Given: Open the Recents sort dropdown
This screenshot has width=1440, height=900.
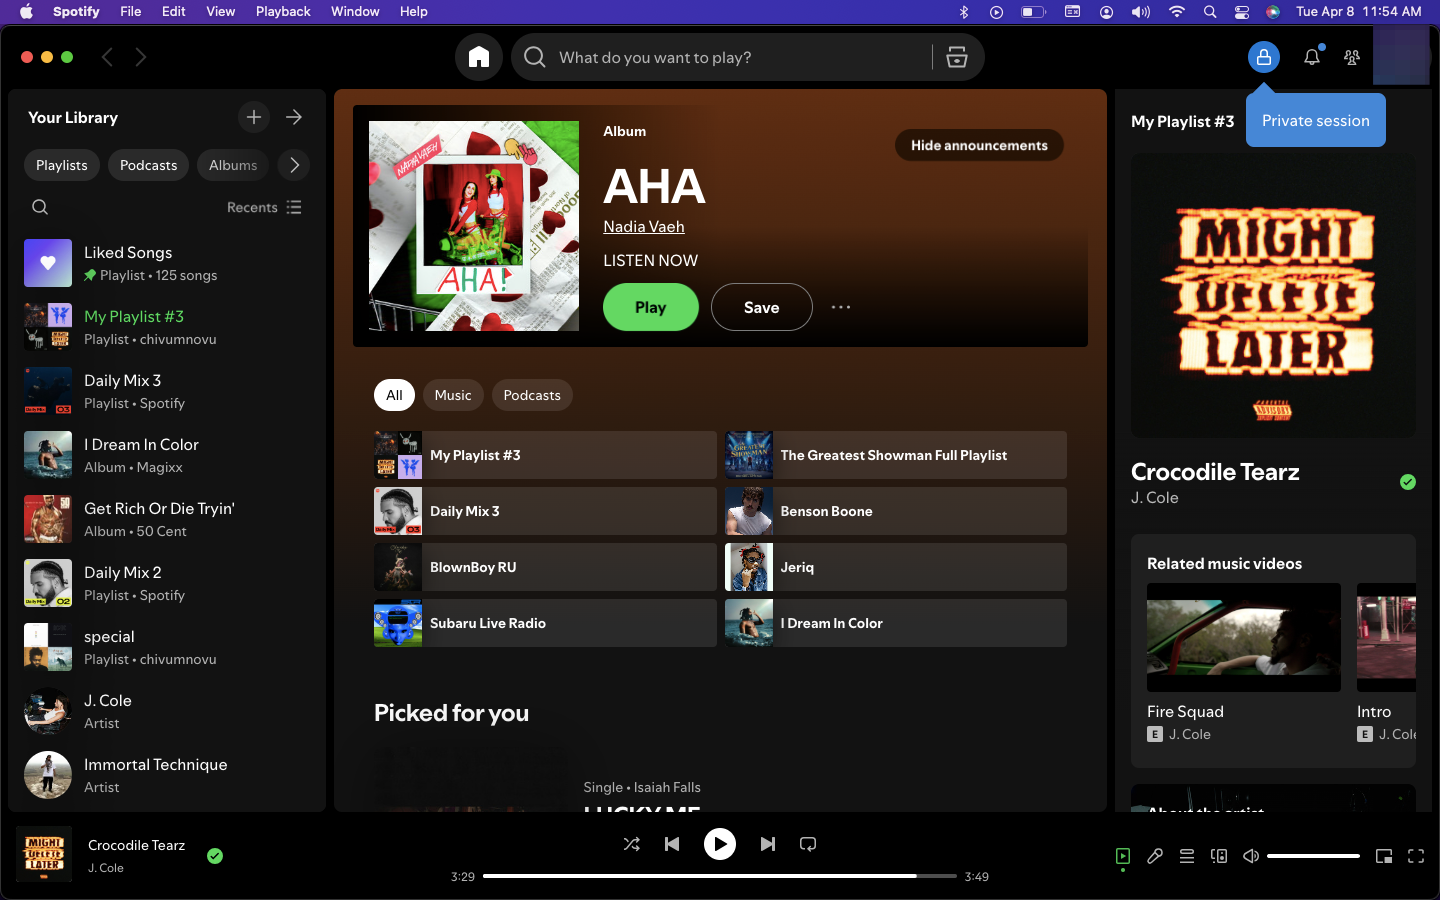Looking at the screenshot, I should coord(264,207).
